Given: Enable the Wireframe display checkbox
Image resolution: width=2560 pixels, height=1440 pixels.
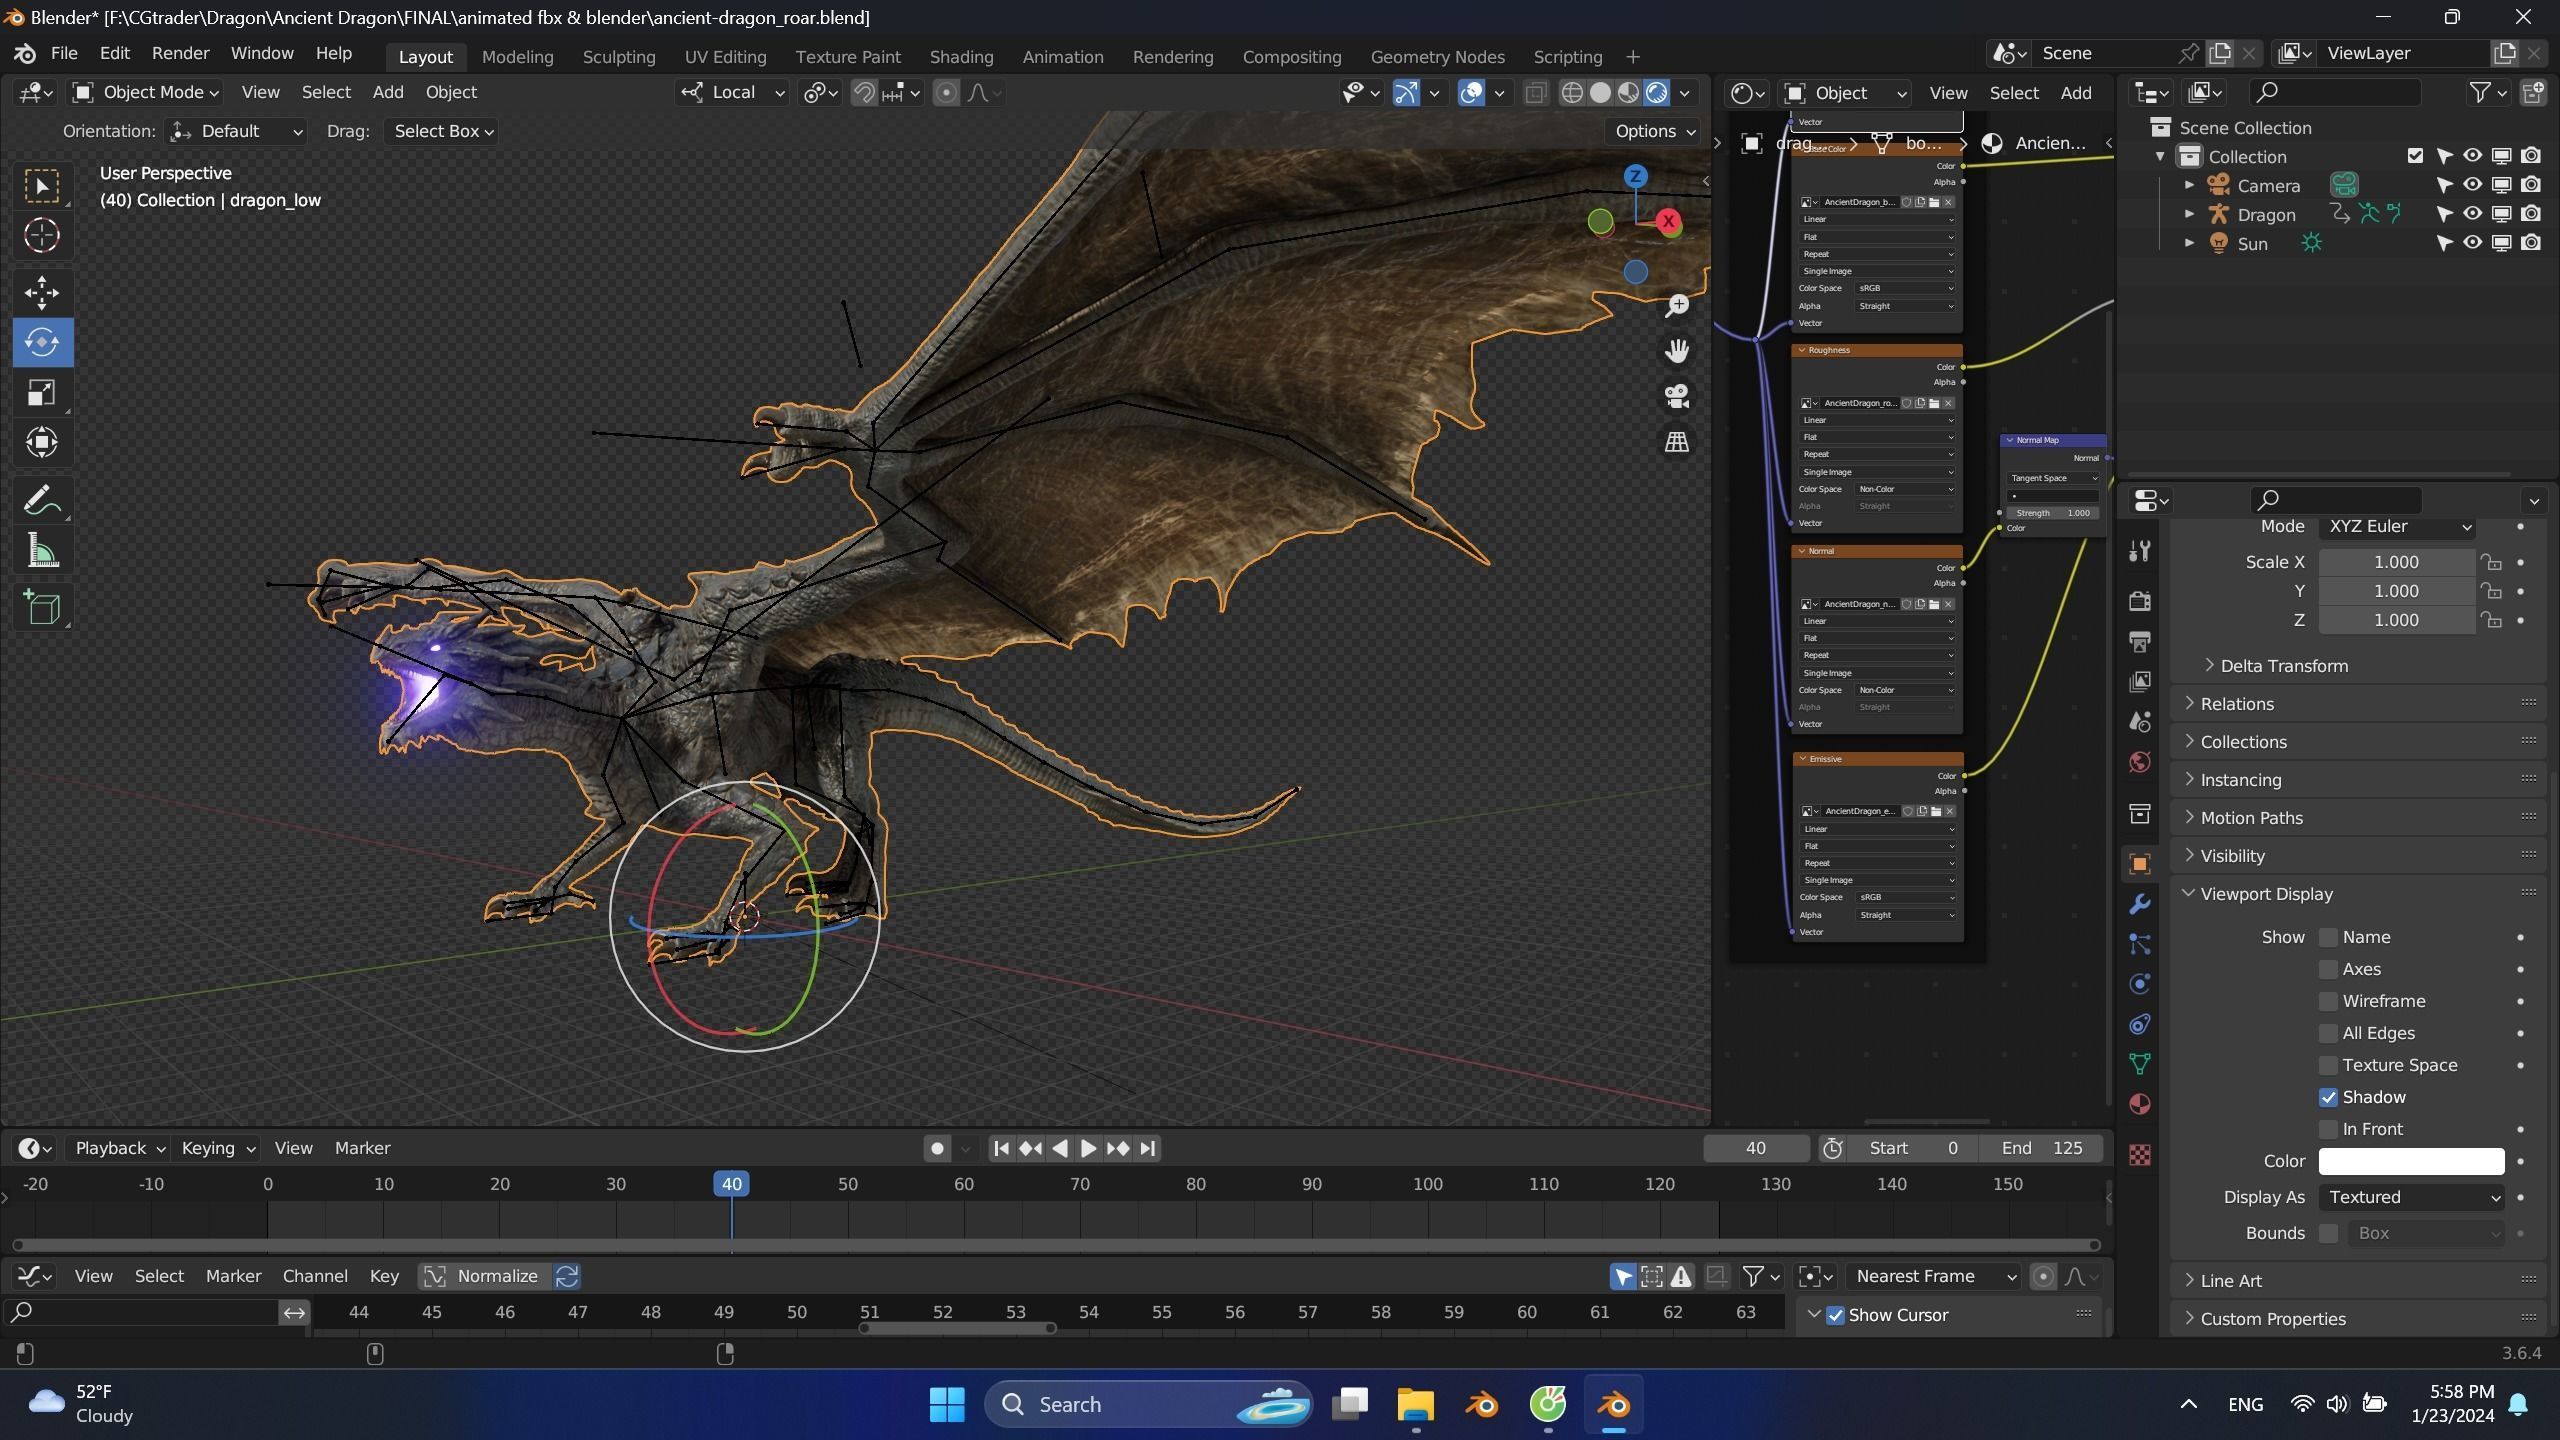Looking at the screenshot, I should [2329, 1001].
